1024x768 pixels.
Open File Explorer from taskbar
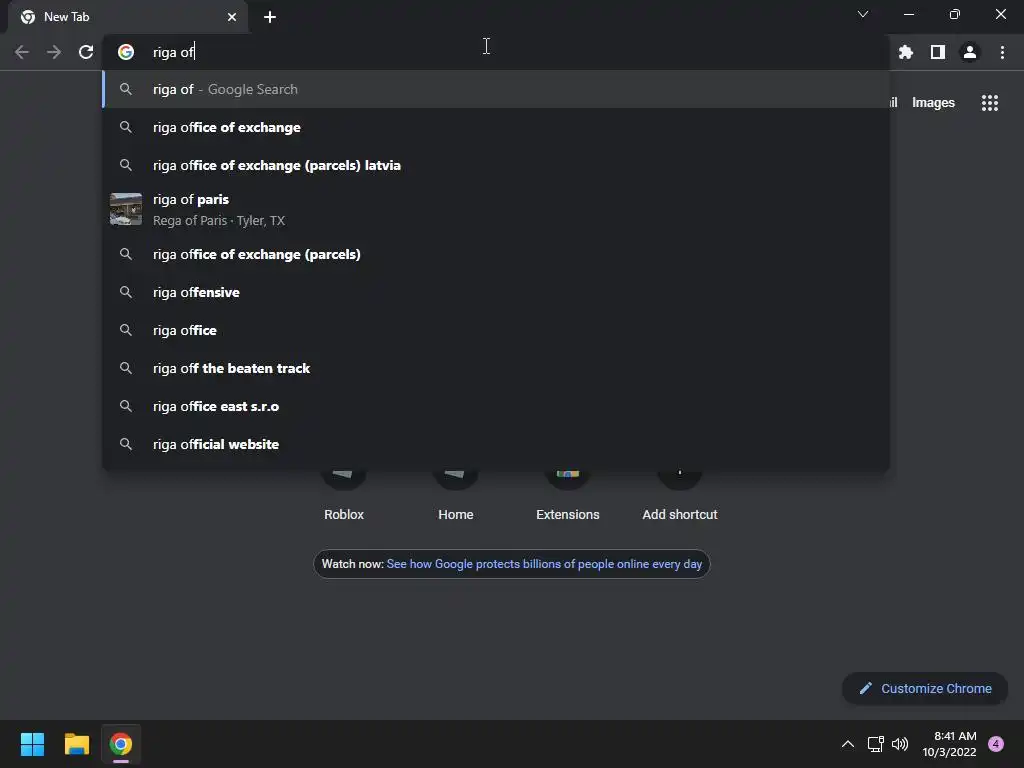coord(76,744)
